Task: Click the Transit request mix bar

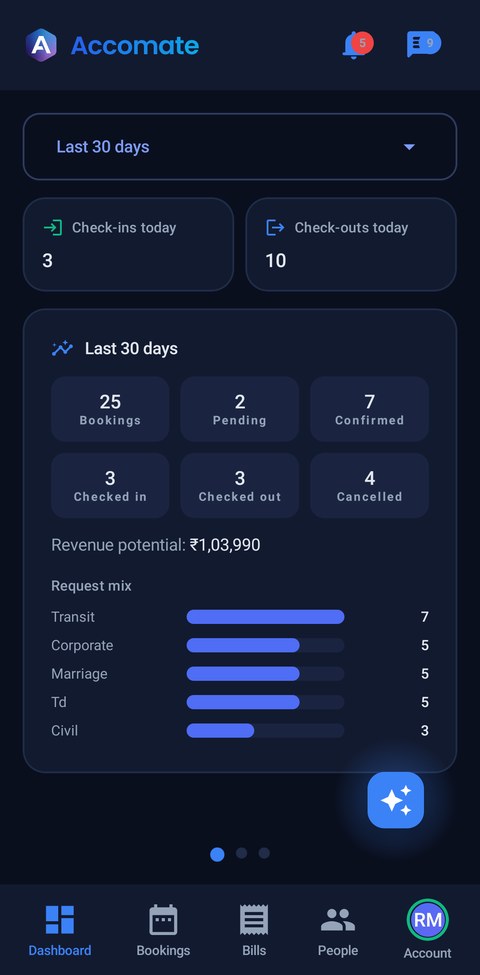Action: pyautogui.click(x=265, y=617)
